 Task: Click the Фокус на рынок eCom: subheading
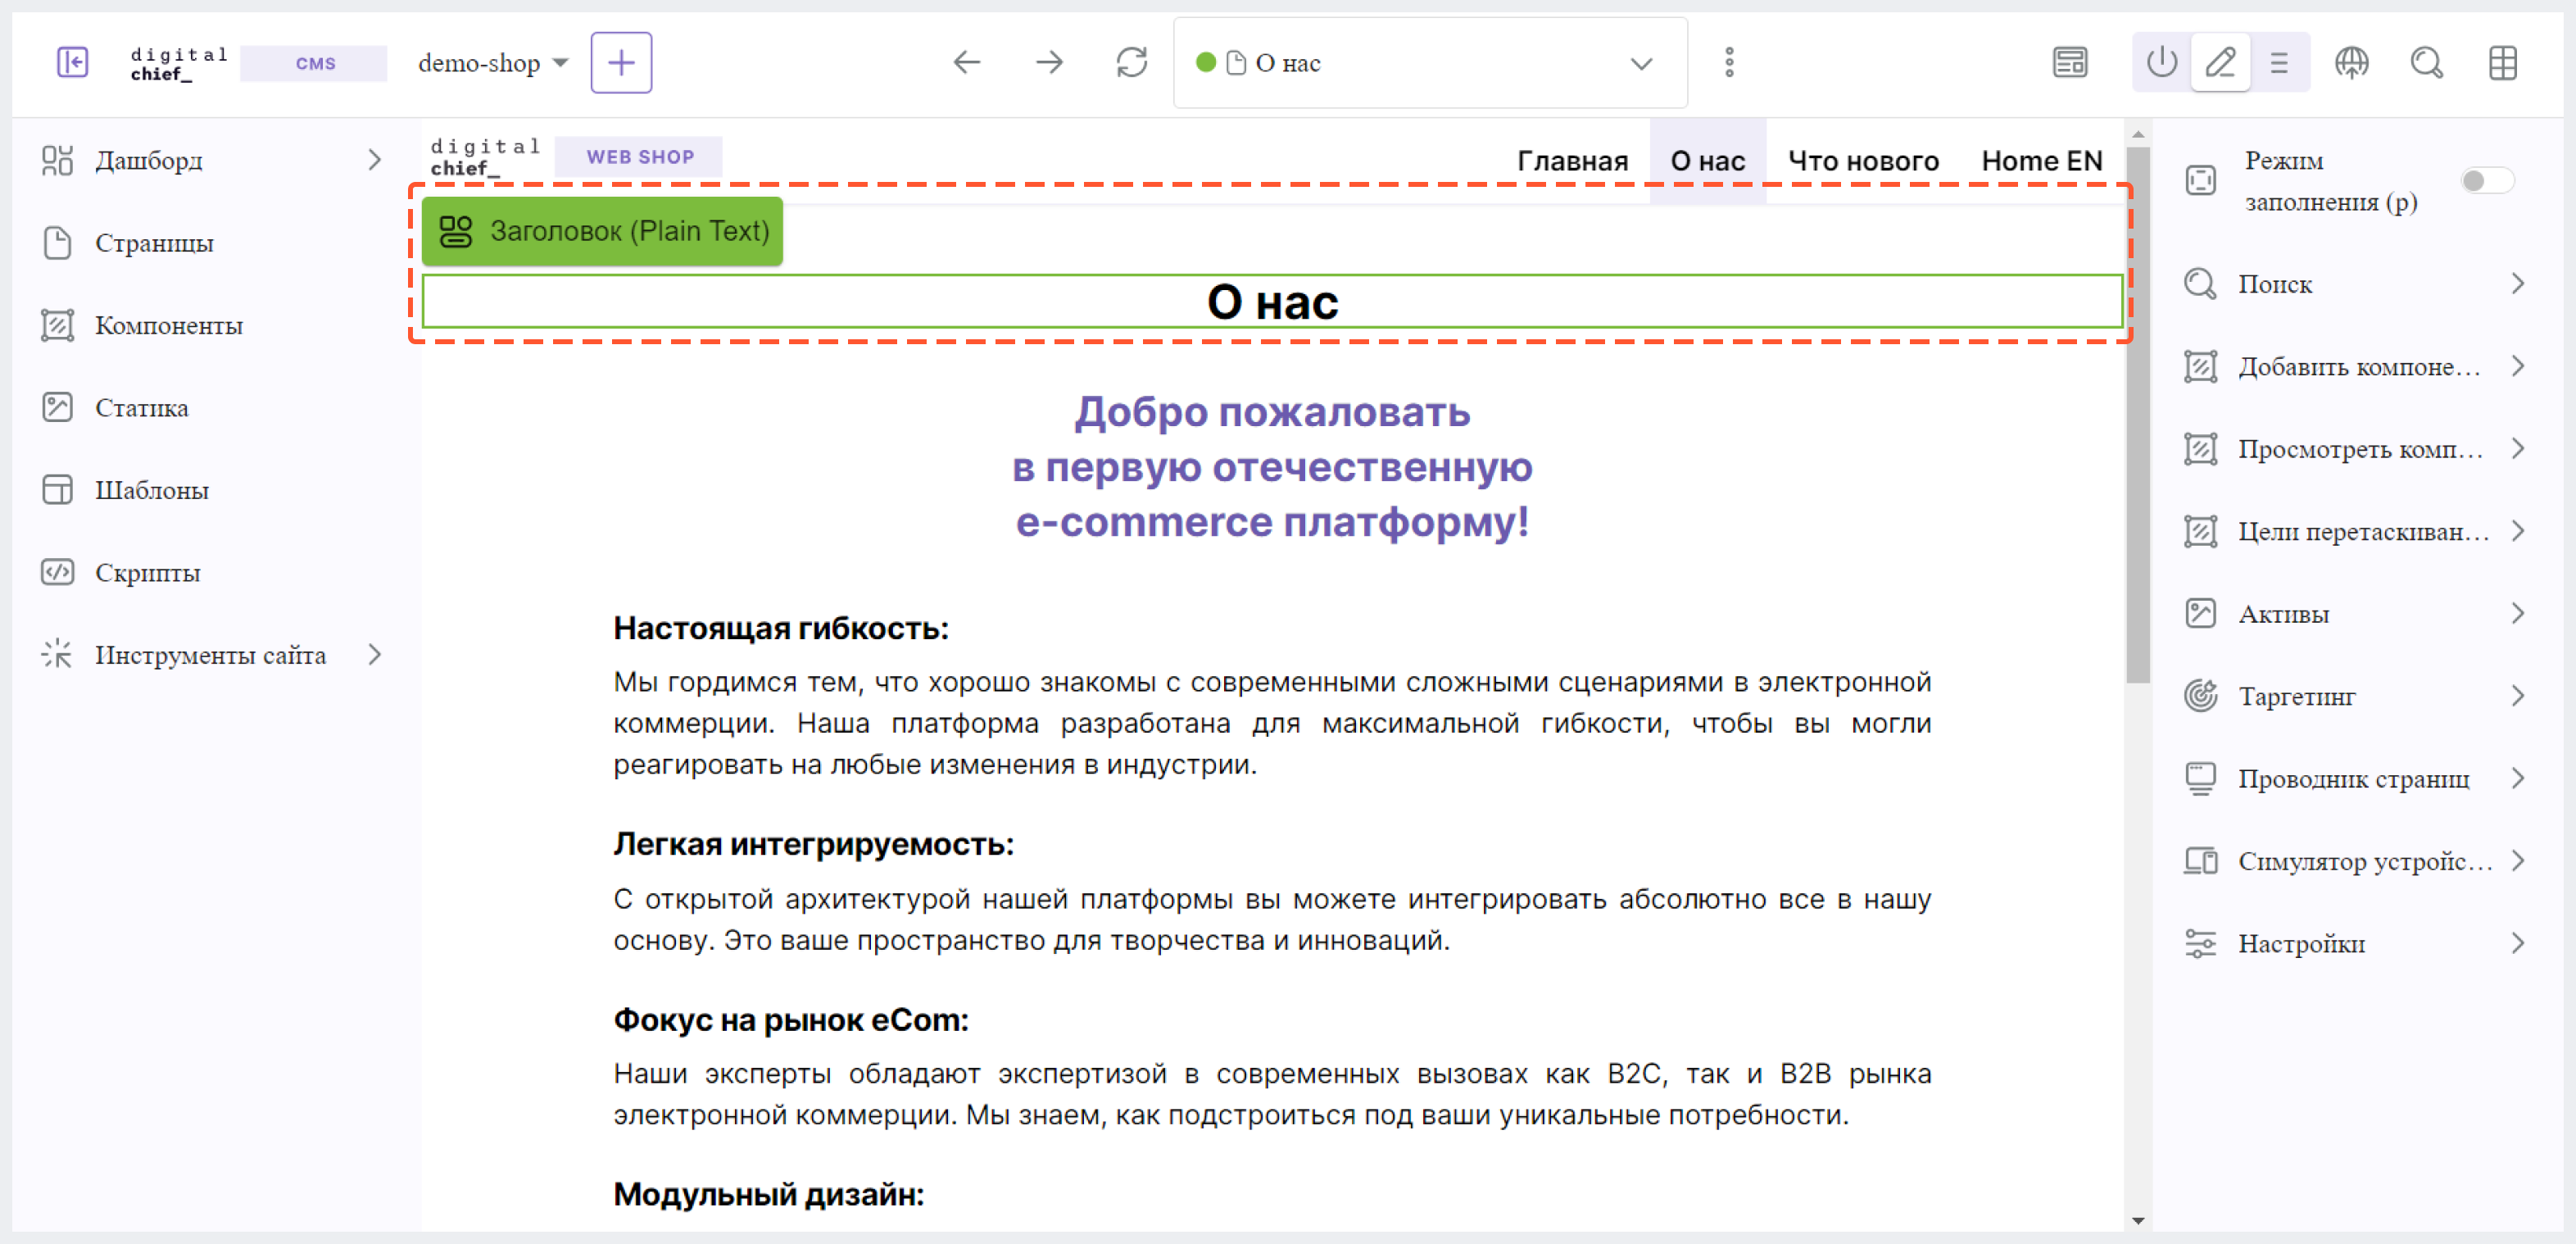790,1020
